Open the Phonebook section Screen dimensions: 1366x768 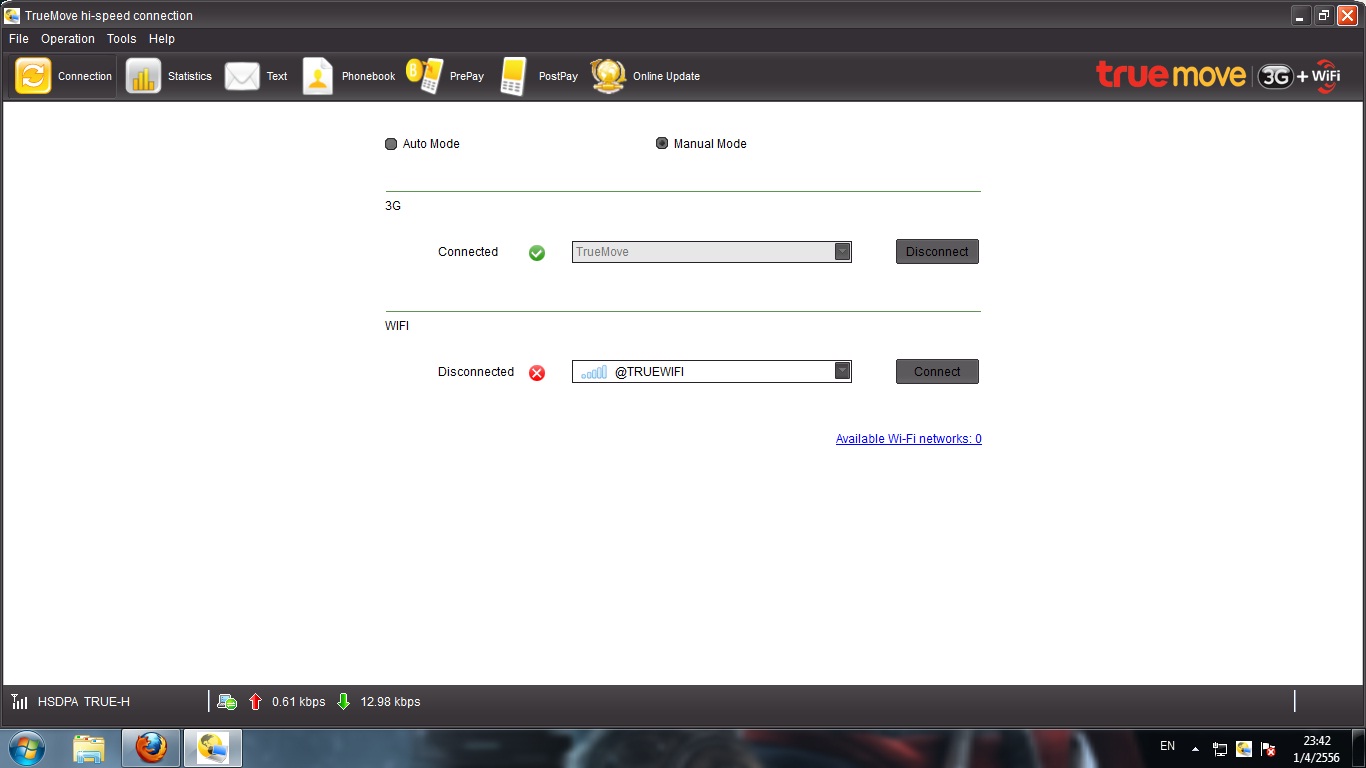pos(349,76)
